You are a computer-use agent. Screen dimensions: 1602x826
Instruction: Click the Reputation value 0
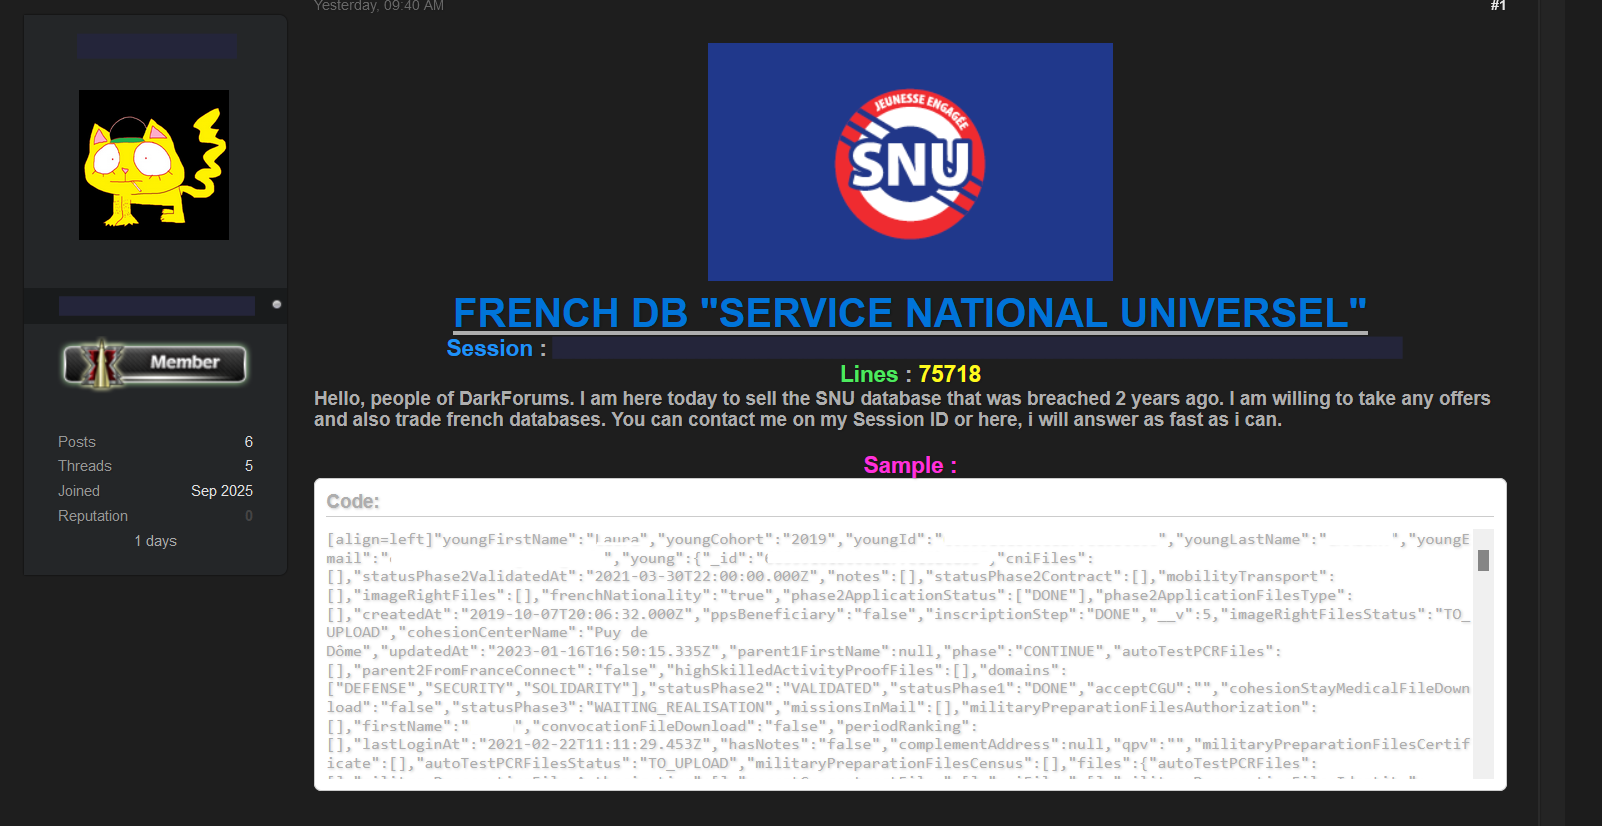(x=249, y=516)
